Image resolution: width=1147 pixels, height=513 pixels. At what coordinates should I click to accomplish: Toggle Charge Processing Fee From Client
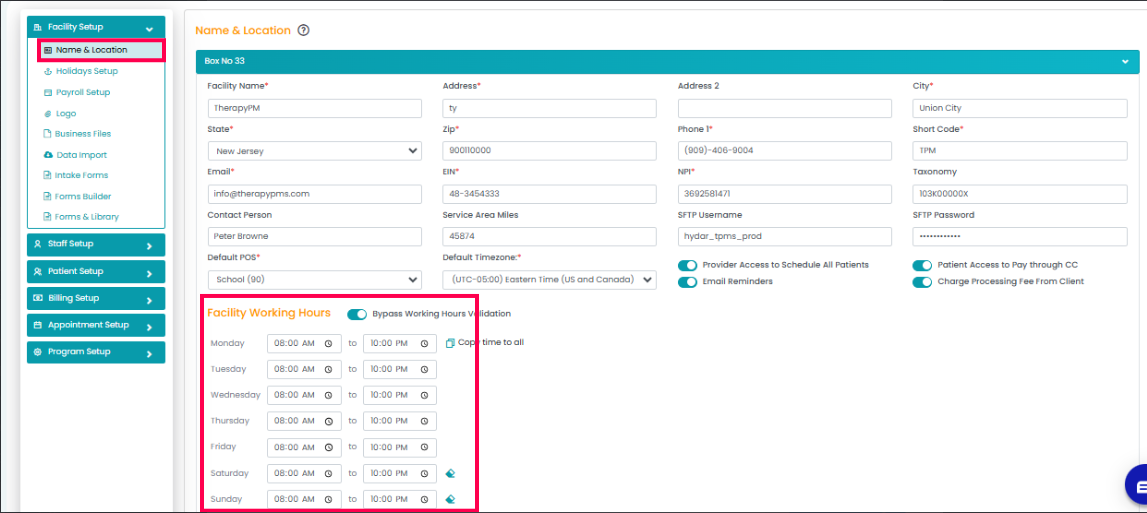point(922,282)
